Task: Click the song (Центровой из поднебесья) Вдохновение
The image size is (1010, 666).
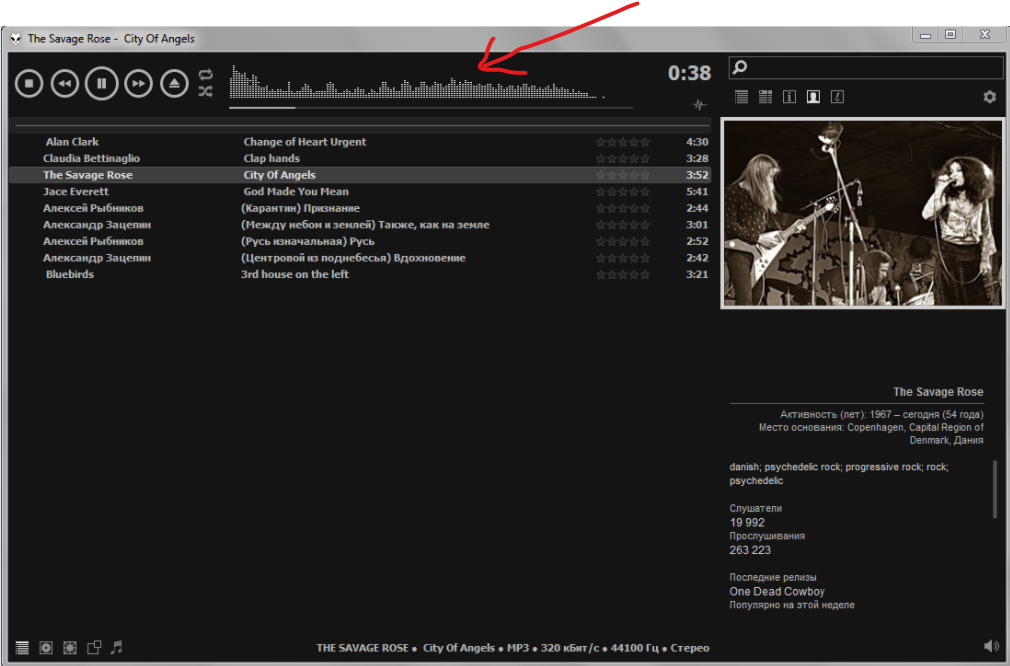Action: click(x=353, y=258)
